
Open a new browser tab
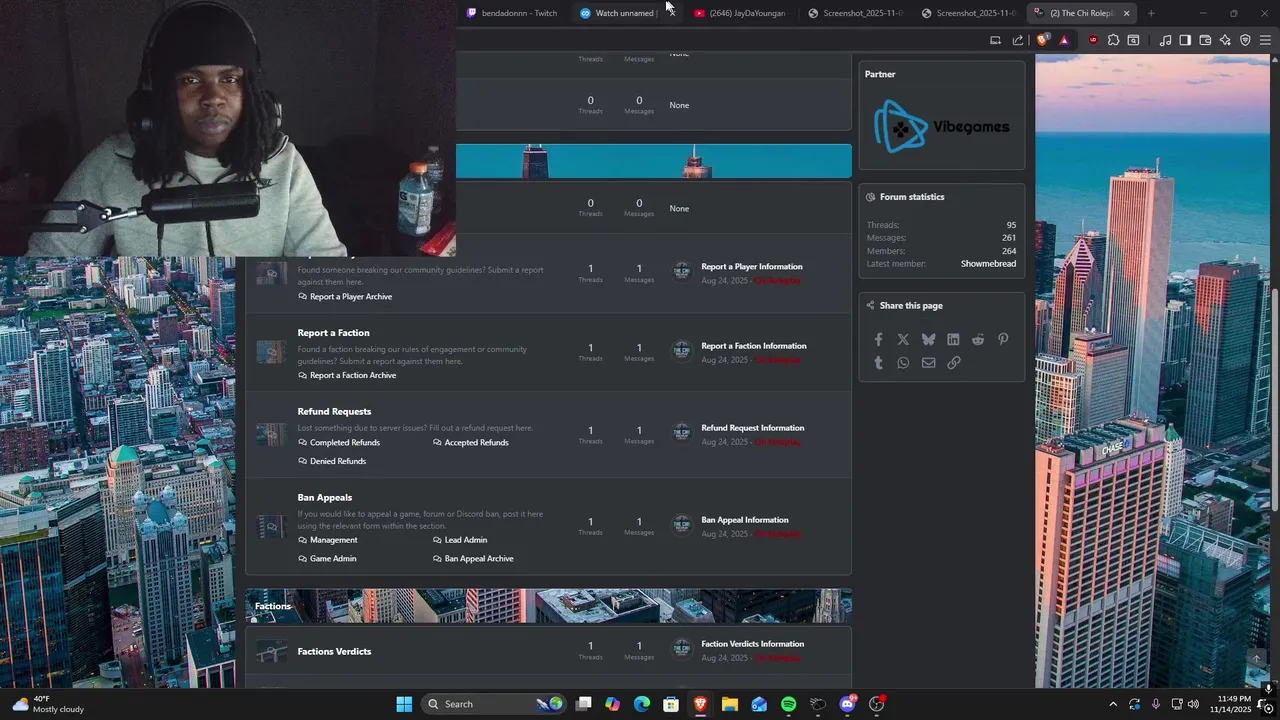(1151, 13)
